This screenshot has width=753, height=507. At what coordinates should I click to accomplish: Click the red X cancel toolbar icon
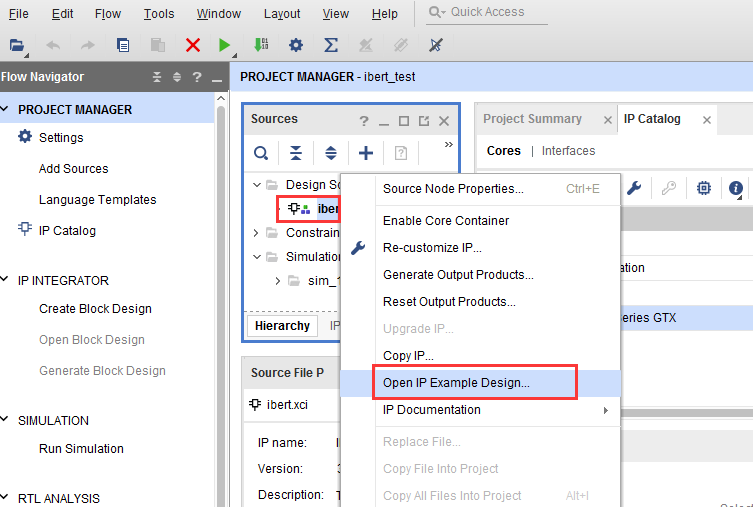point(193,45)
